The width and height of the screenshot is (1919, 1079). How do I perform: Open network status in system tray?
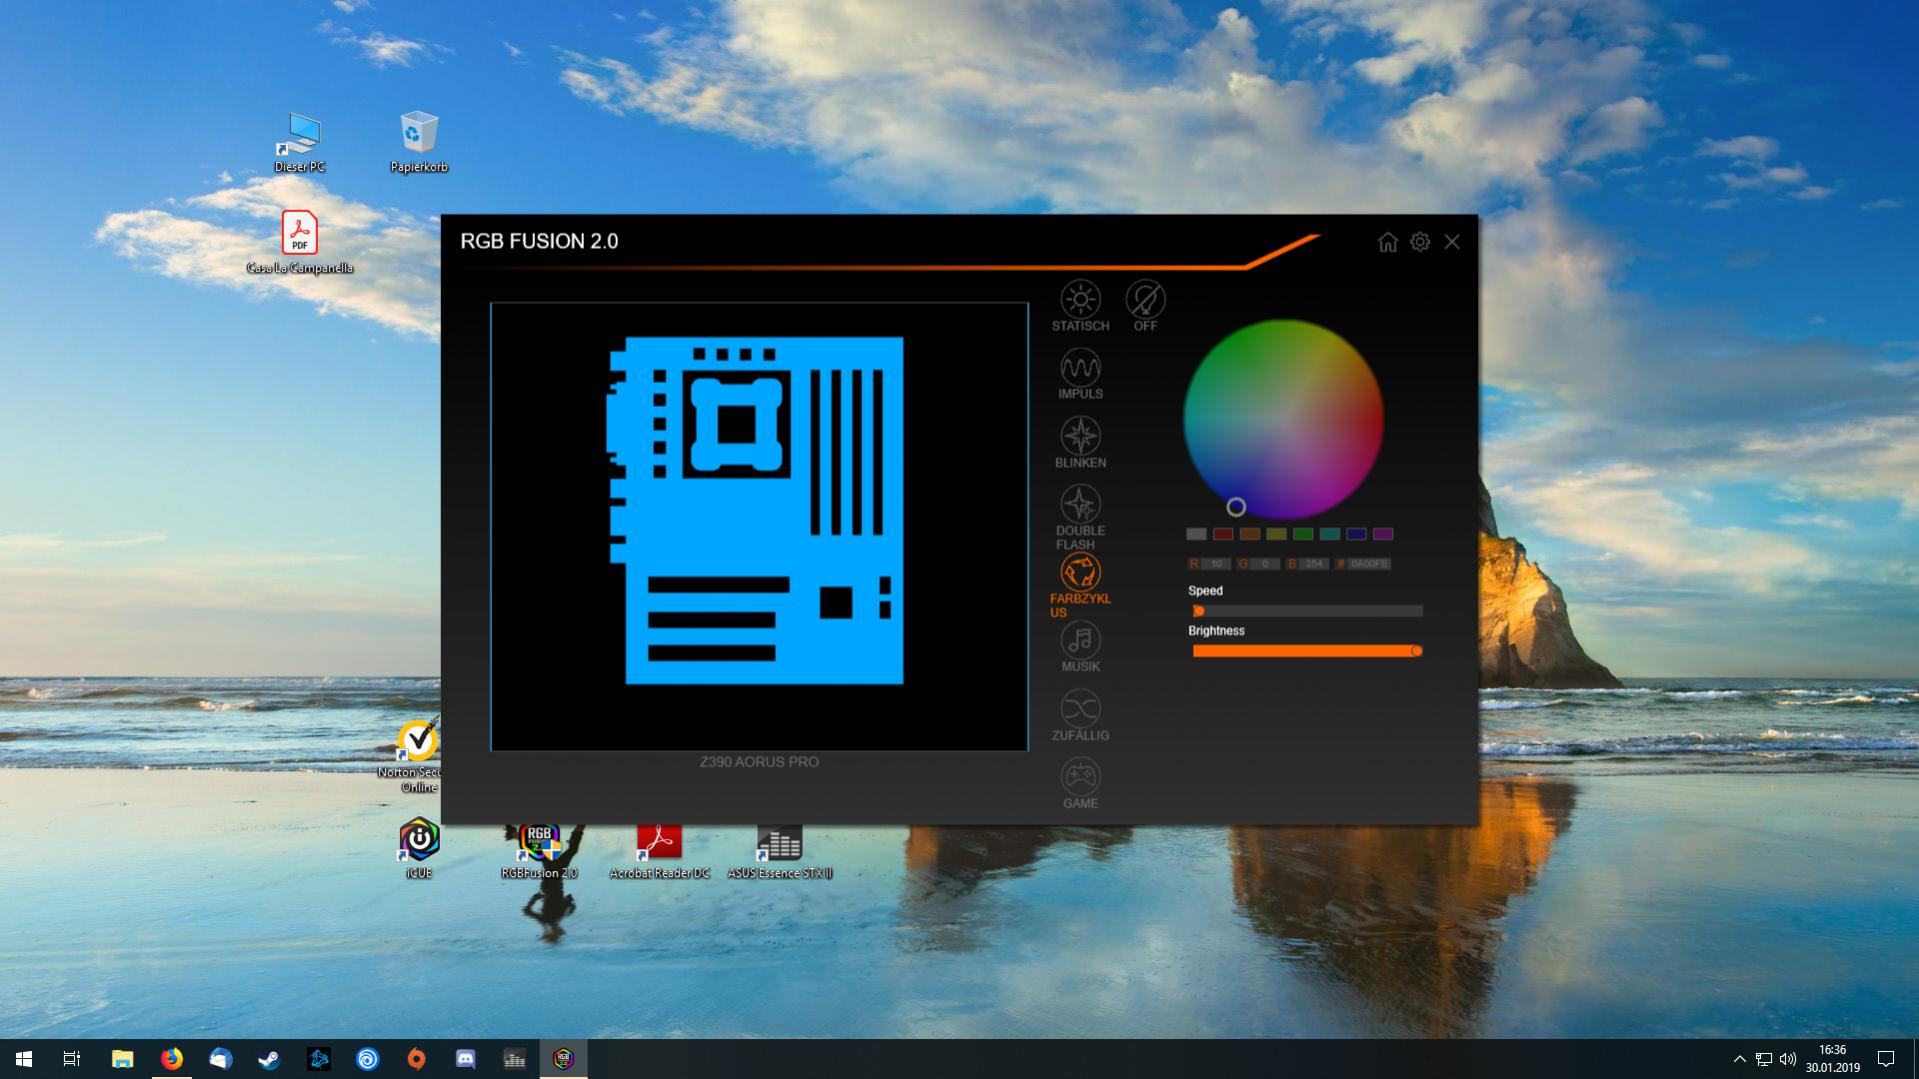(x=1764, y=1059)
